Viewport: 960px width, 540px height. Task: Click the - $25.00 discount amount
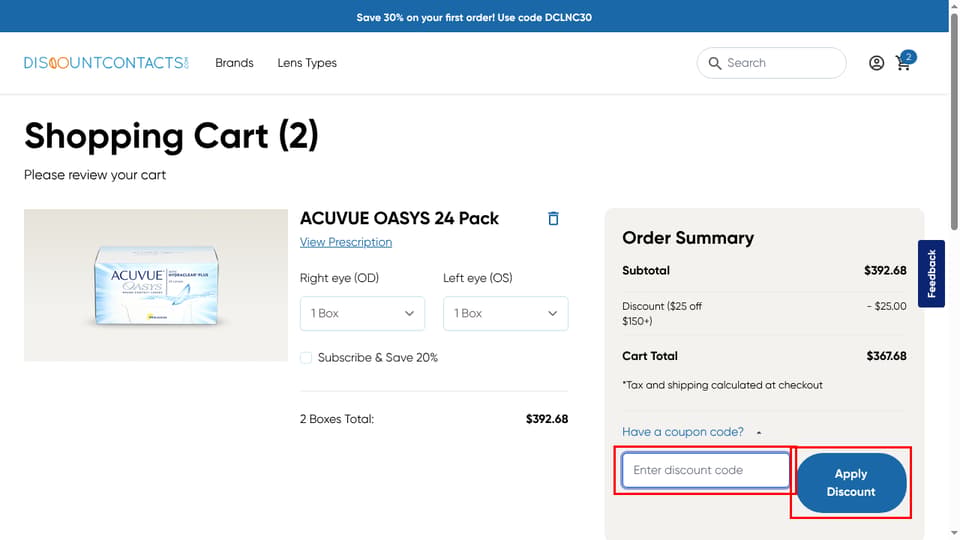[887, 306]
